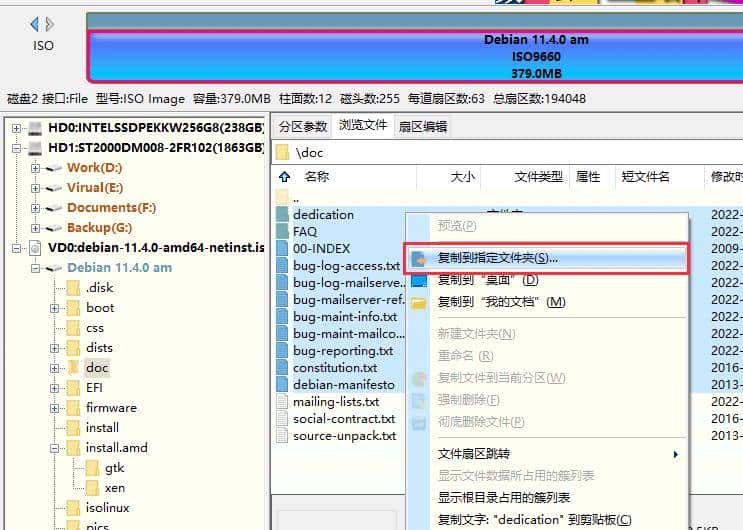This screenshot has height=530, width=743.
Task: Collapse the install.amd folder node
Action: pyautogui.click(x=54, y=448)
